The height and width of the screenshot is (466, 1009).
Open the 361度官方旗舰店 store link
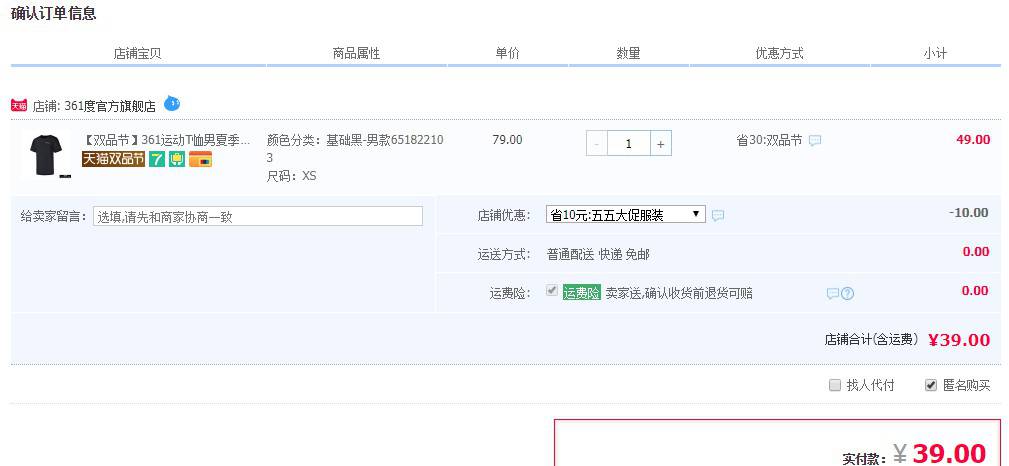110,106
